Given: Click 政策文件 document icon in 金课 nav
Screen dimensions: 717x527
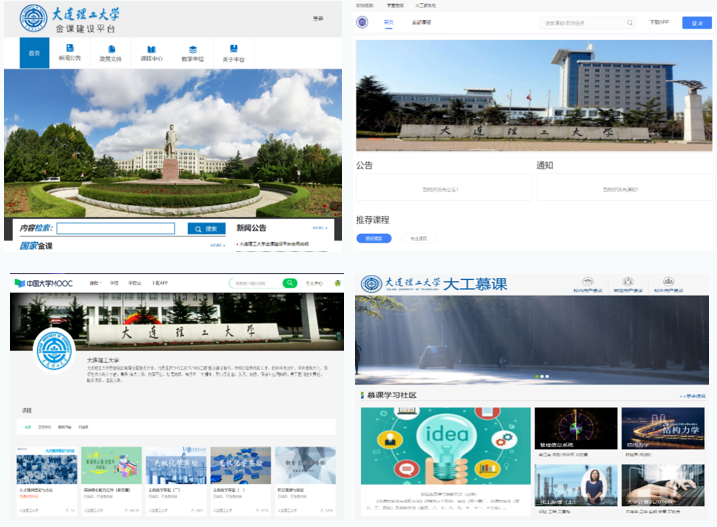Looking at the screenshot, I should point(111,49).
